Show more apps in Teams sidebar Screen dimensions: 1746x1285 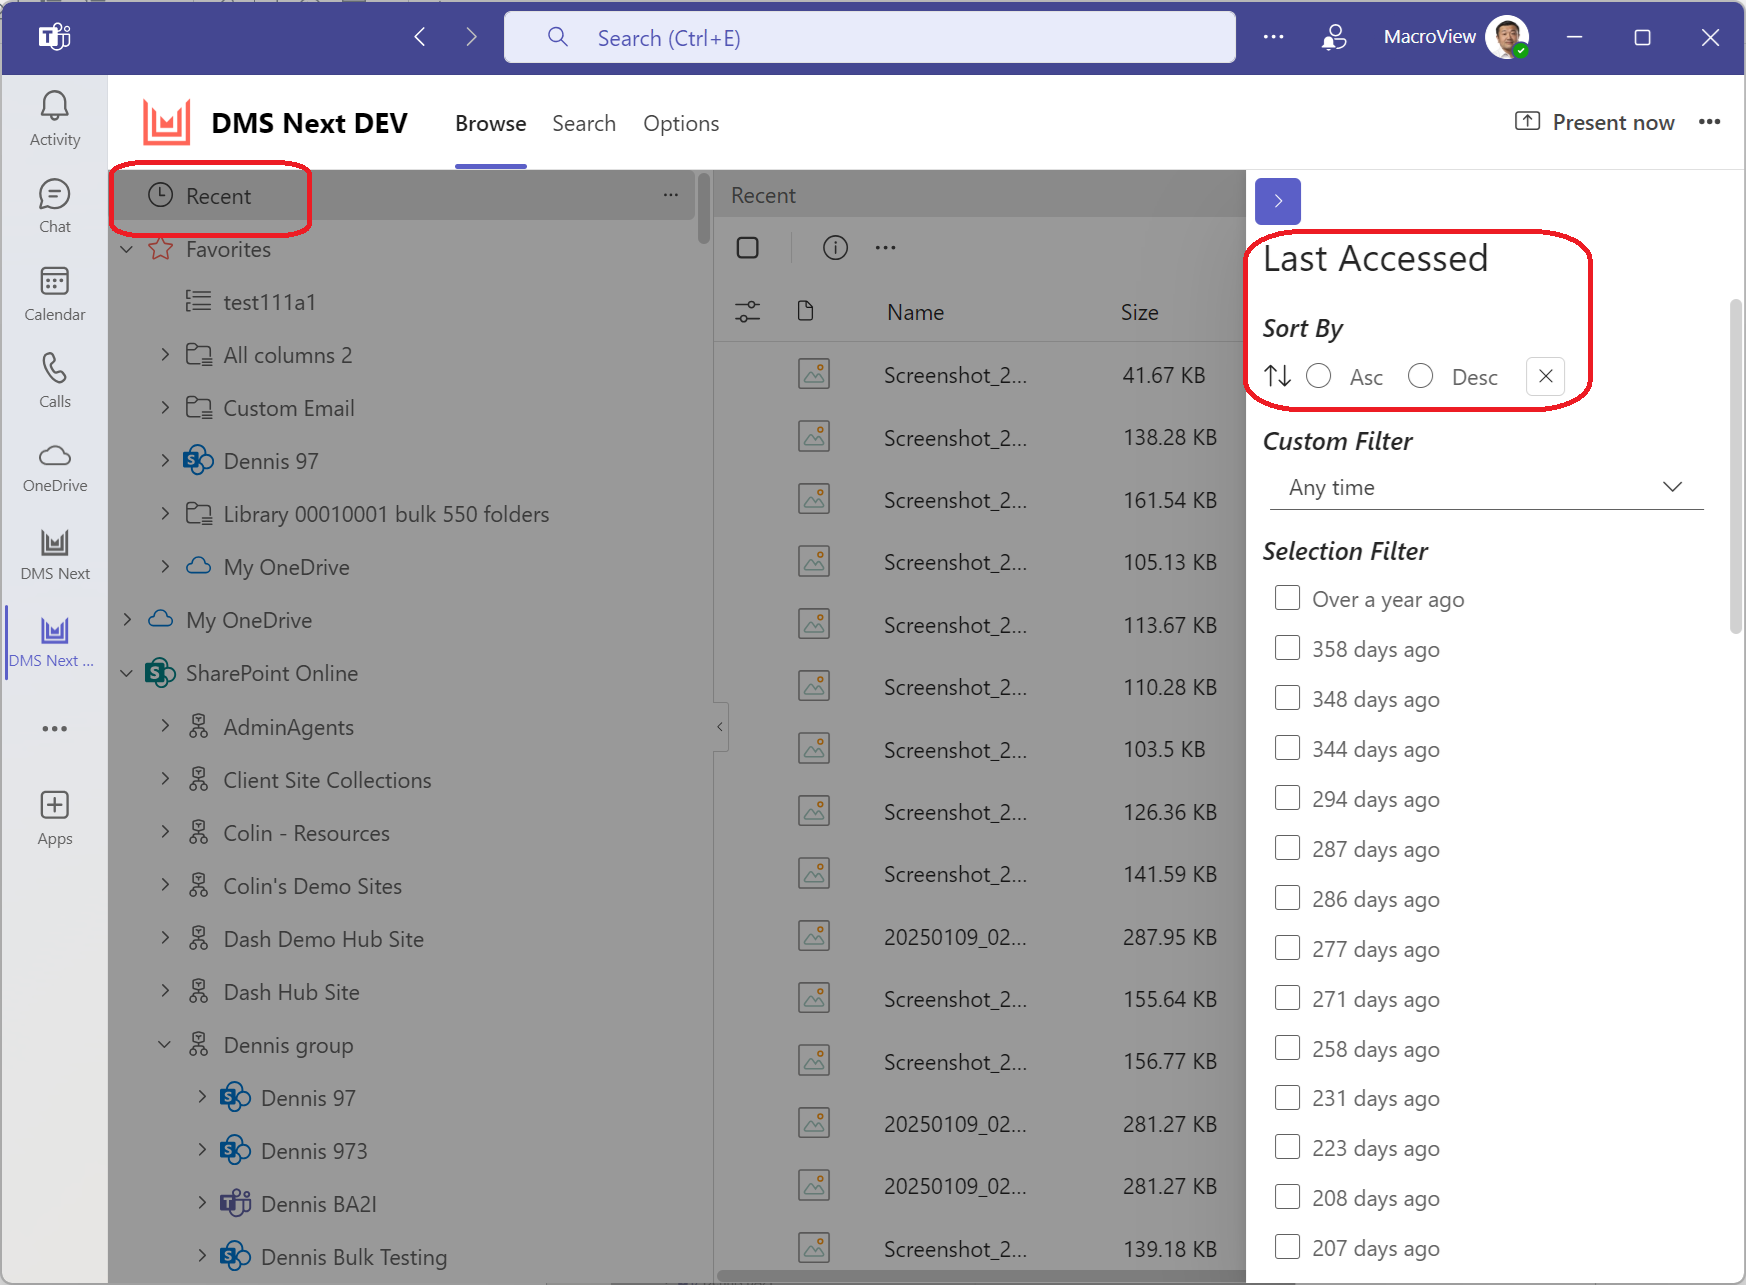coord(55,729)
